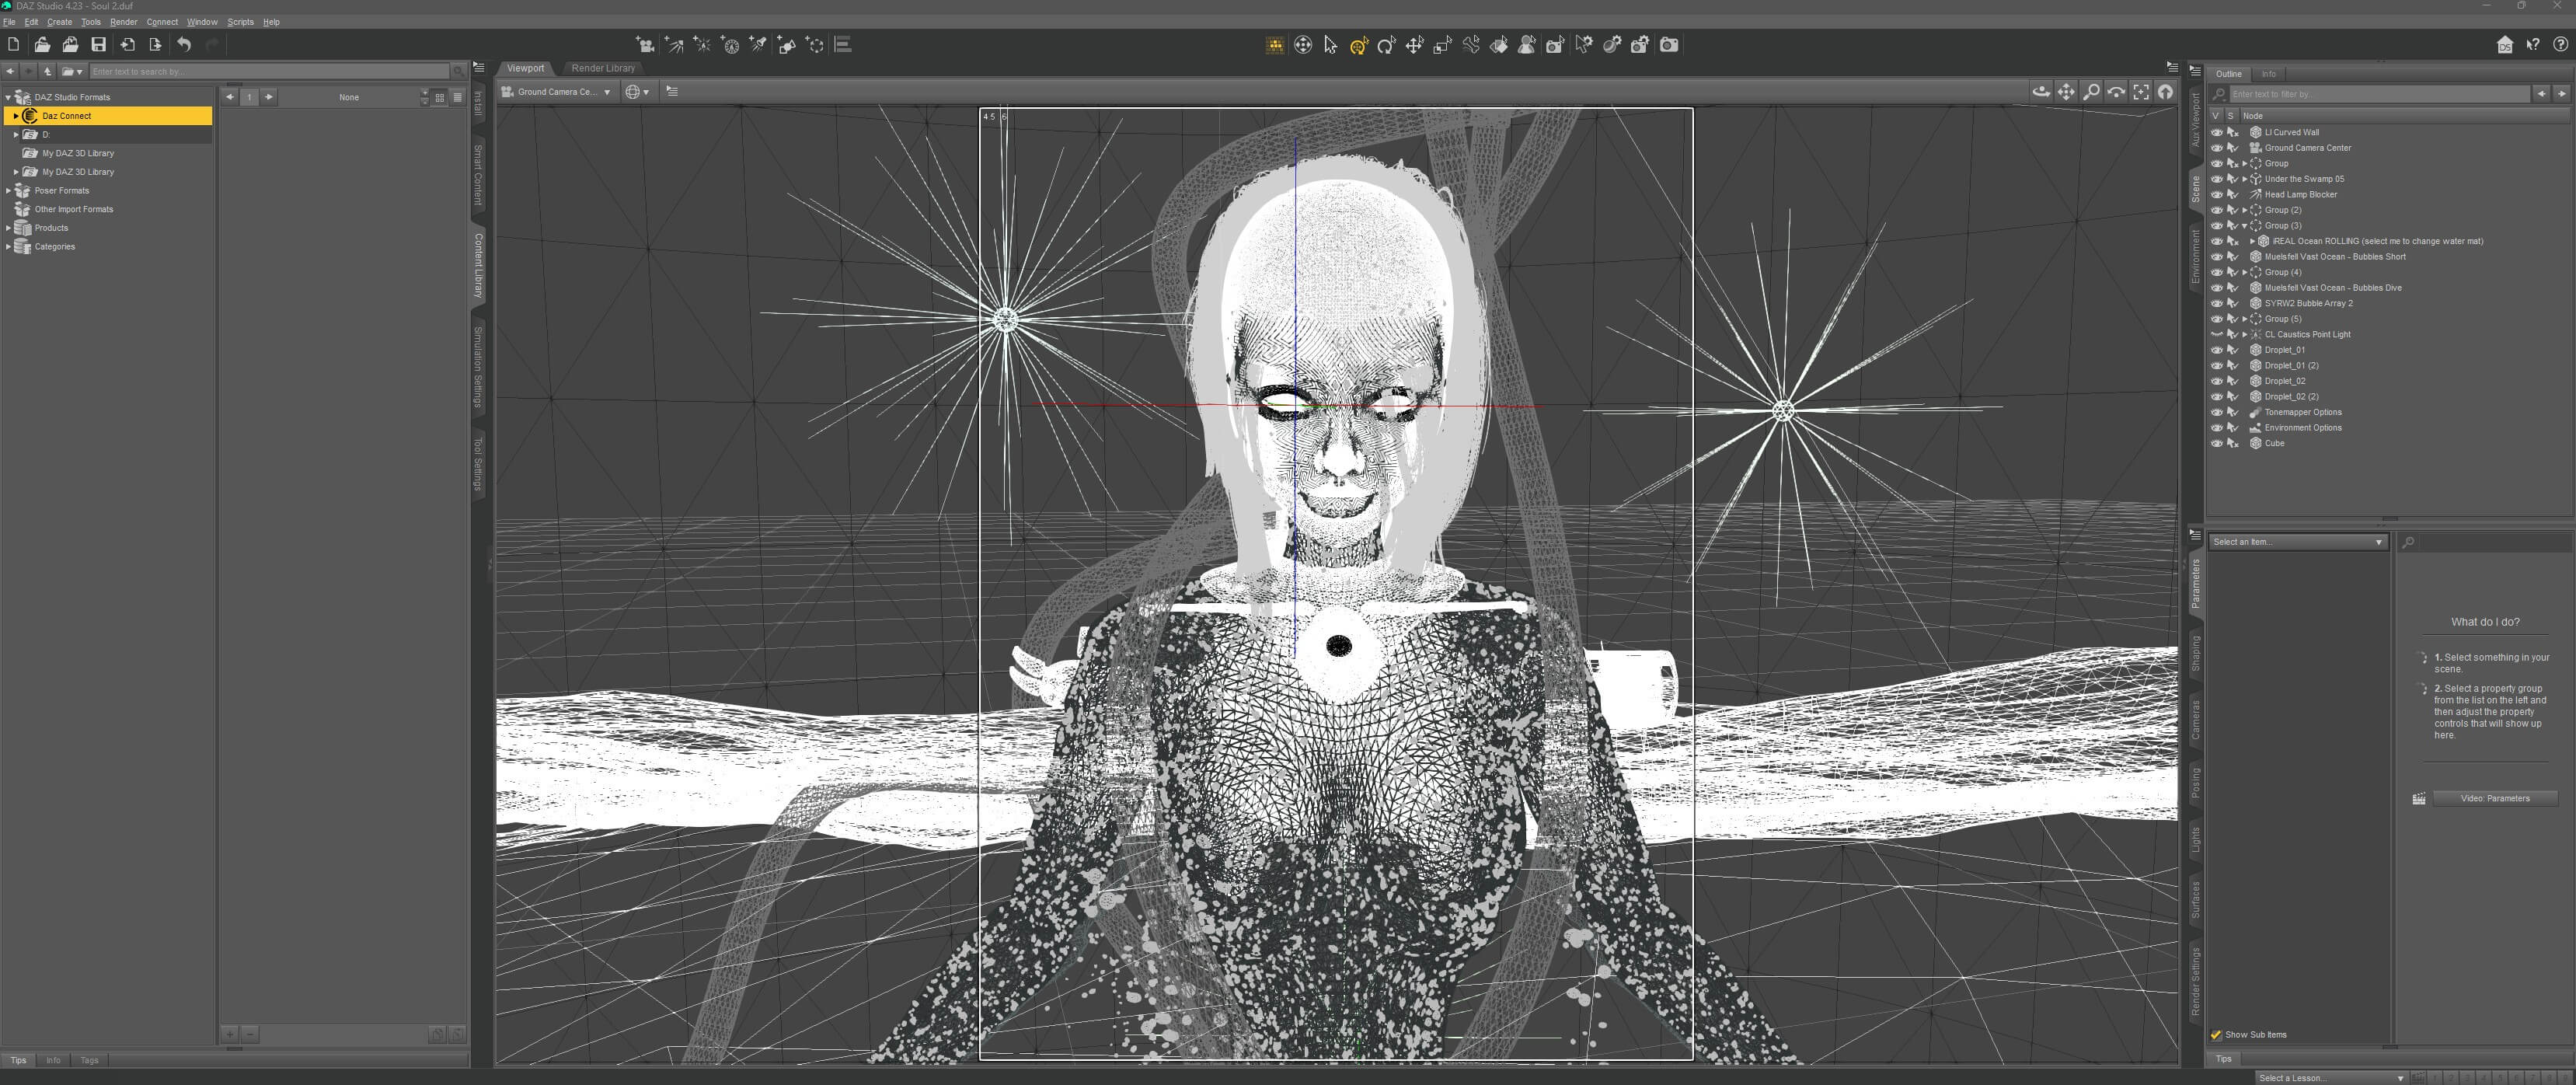Open the Scripts menu
This screenshot has width=2576, height=1085.
(x=240, y=22)
